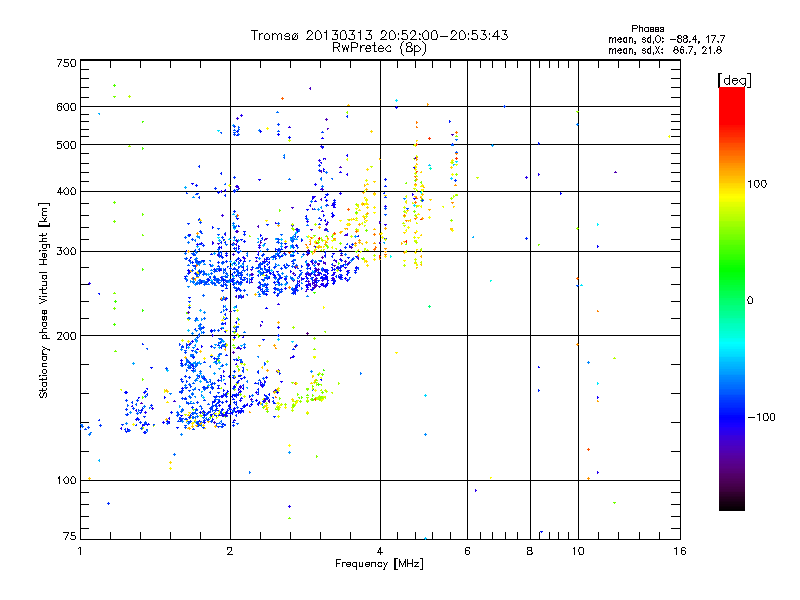Click the colorbar tick label '-100'
The height and width of the screenshot is (600, 800).
click(761, 417)
